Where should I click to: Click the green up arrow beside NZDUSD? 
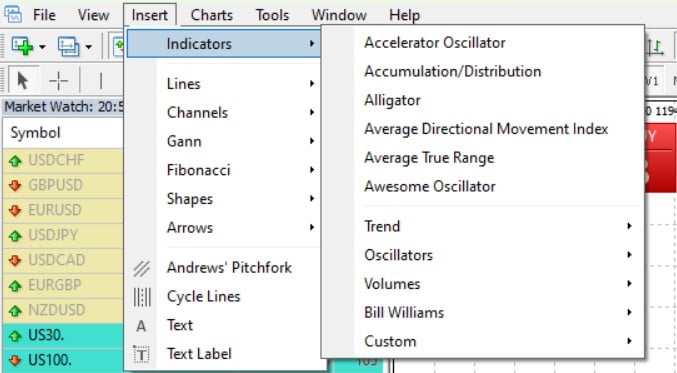pyautogui.click(x=15, y=311)
